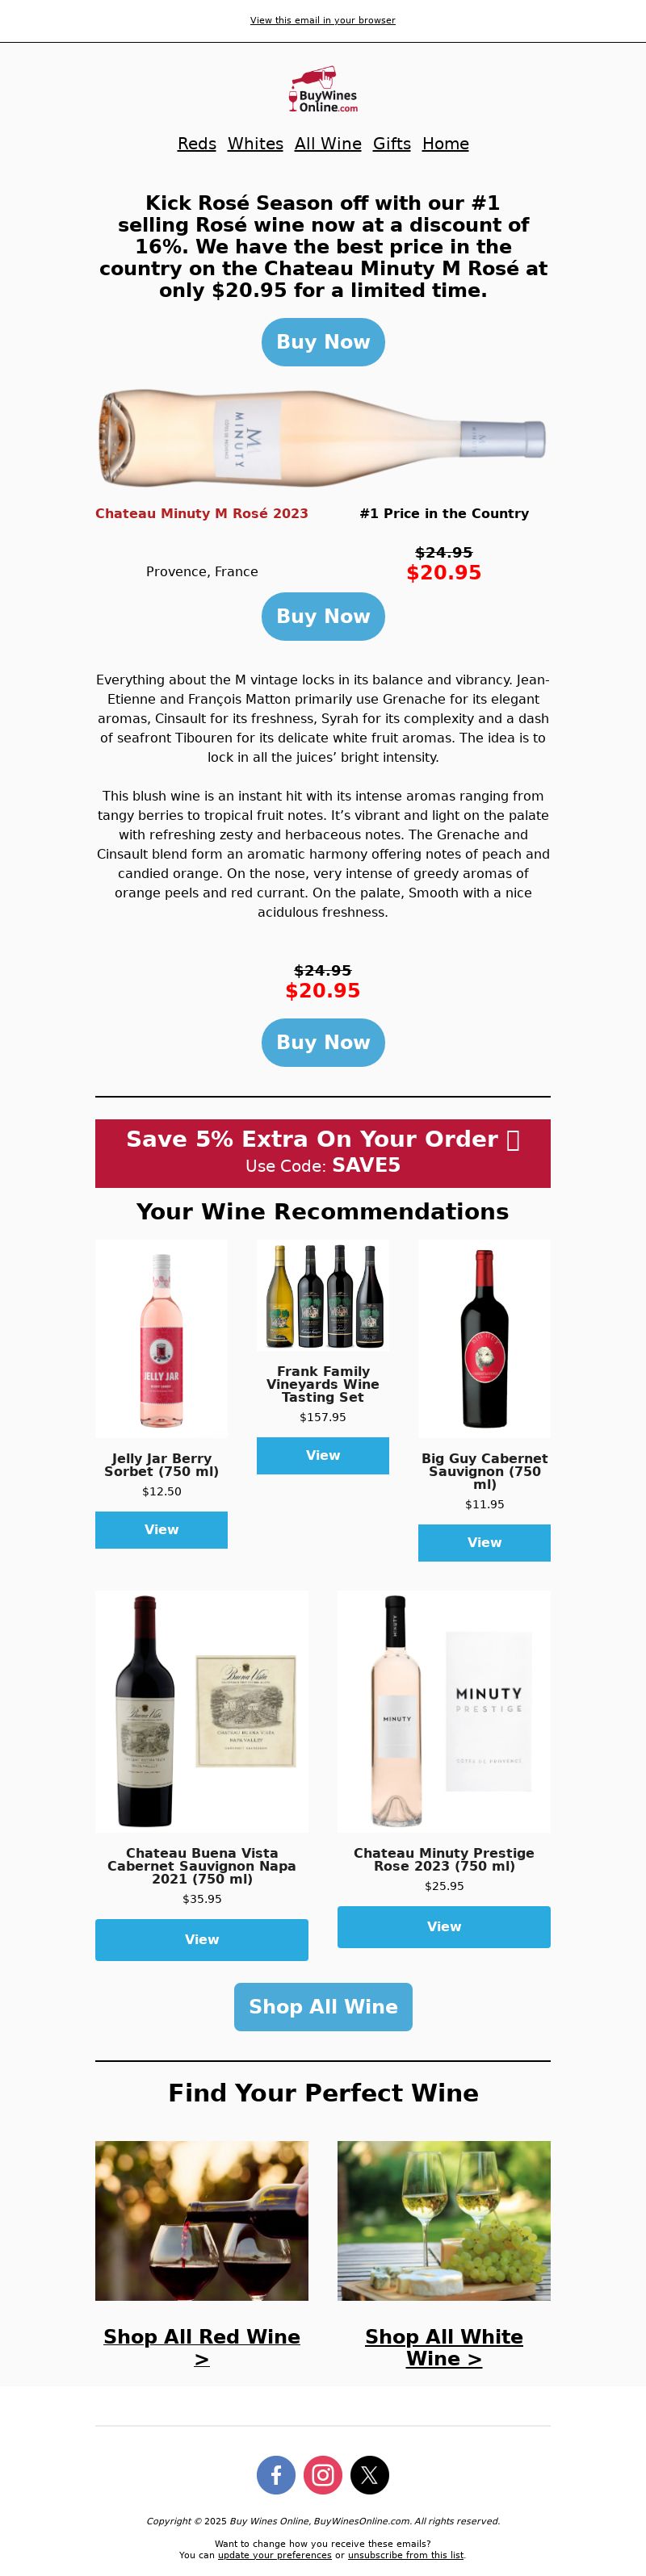Go to the Gifts menu link
The height and width of the screenshot is (2576, 646).
pyautogui.click(x=392, y=144)
